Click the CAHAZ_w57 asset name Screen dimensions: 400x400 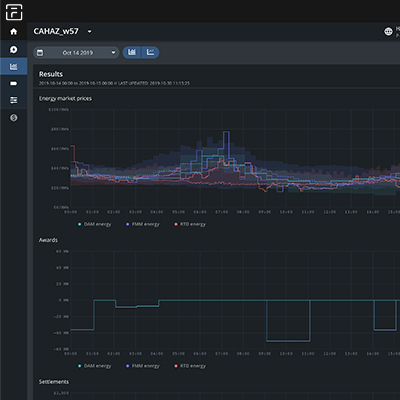(56, 31)
